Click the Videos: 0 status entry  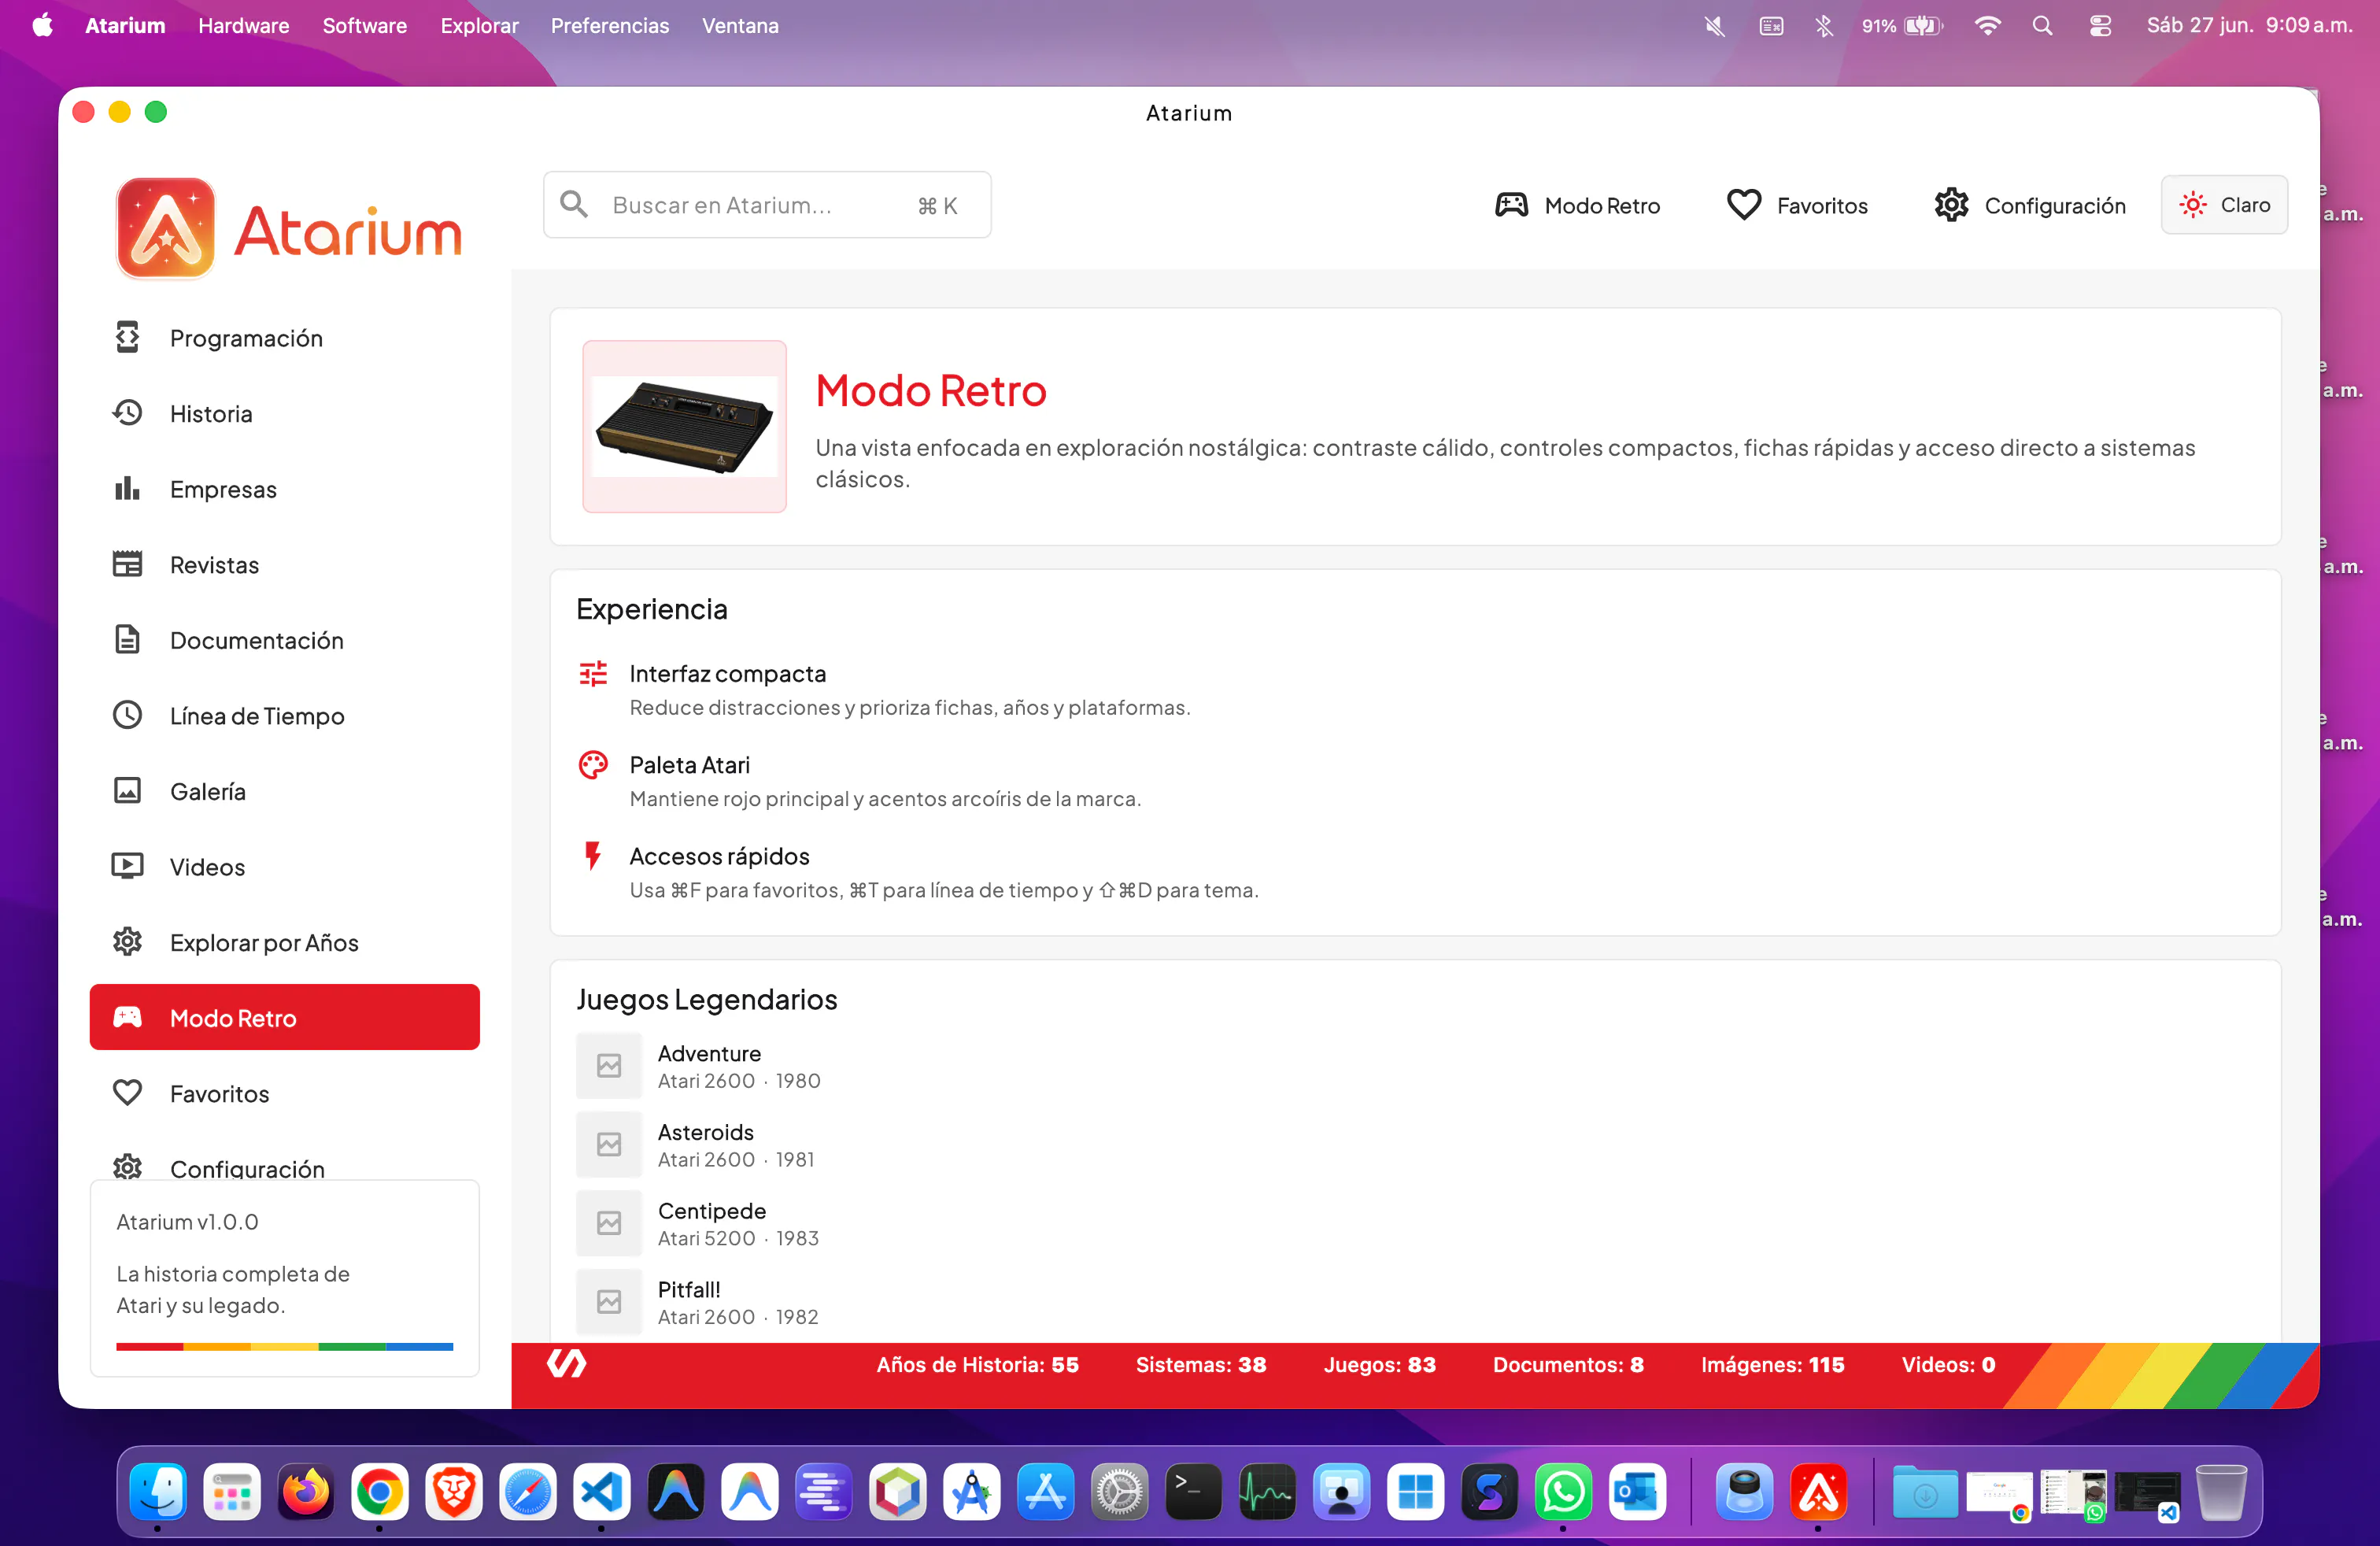tap(1948, 1364)
